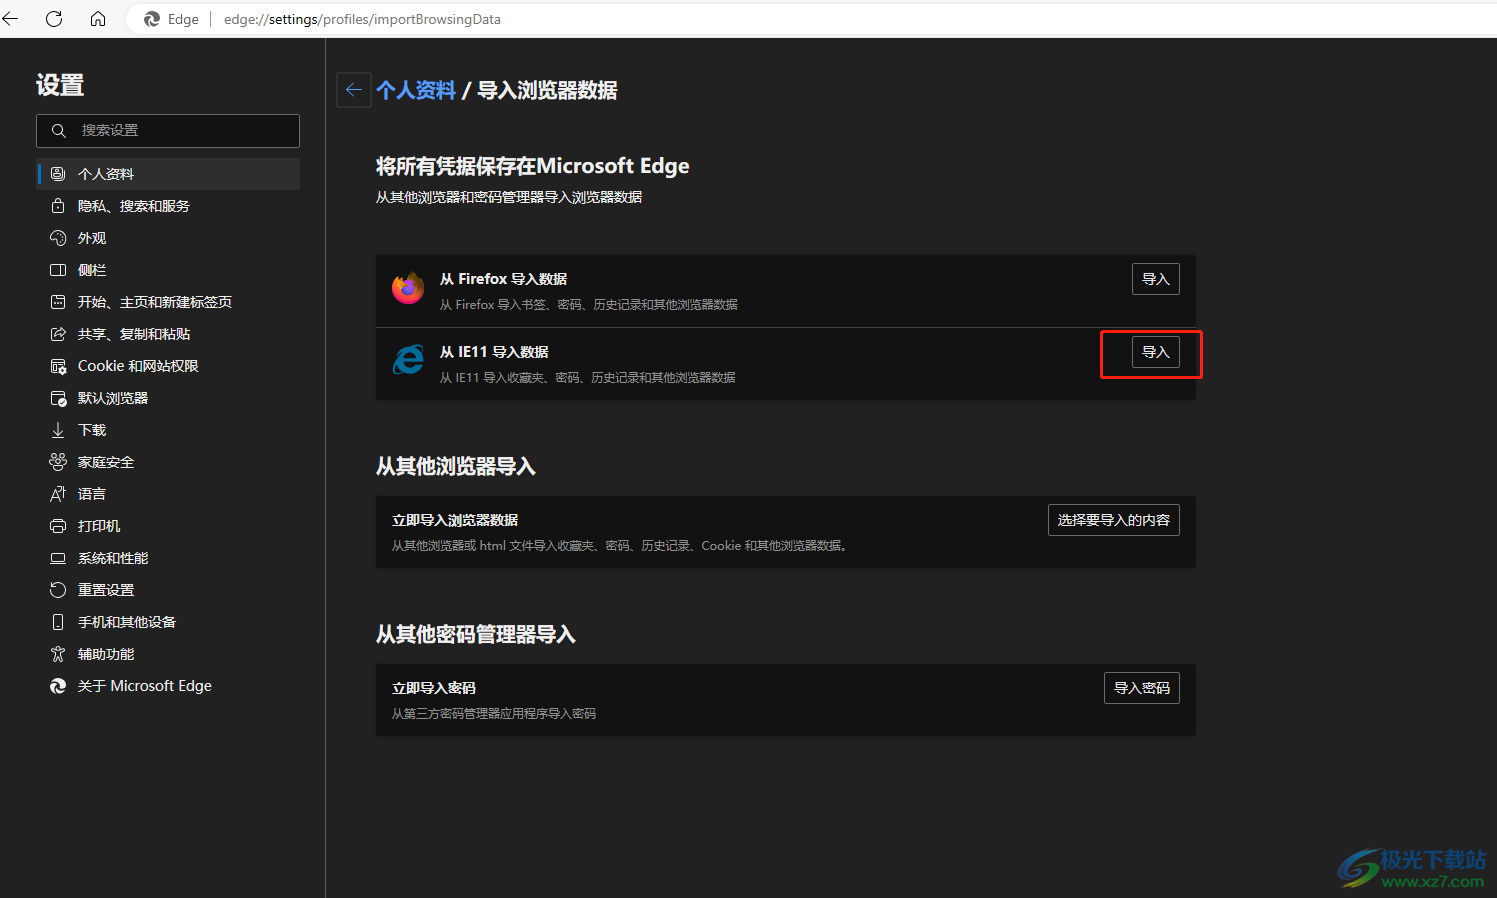Viewport: 1497px width, 898px height.
Task: Click 选择要导入的内容 button
Action: pos(1114,520)
